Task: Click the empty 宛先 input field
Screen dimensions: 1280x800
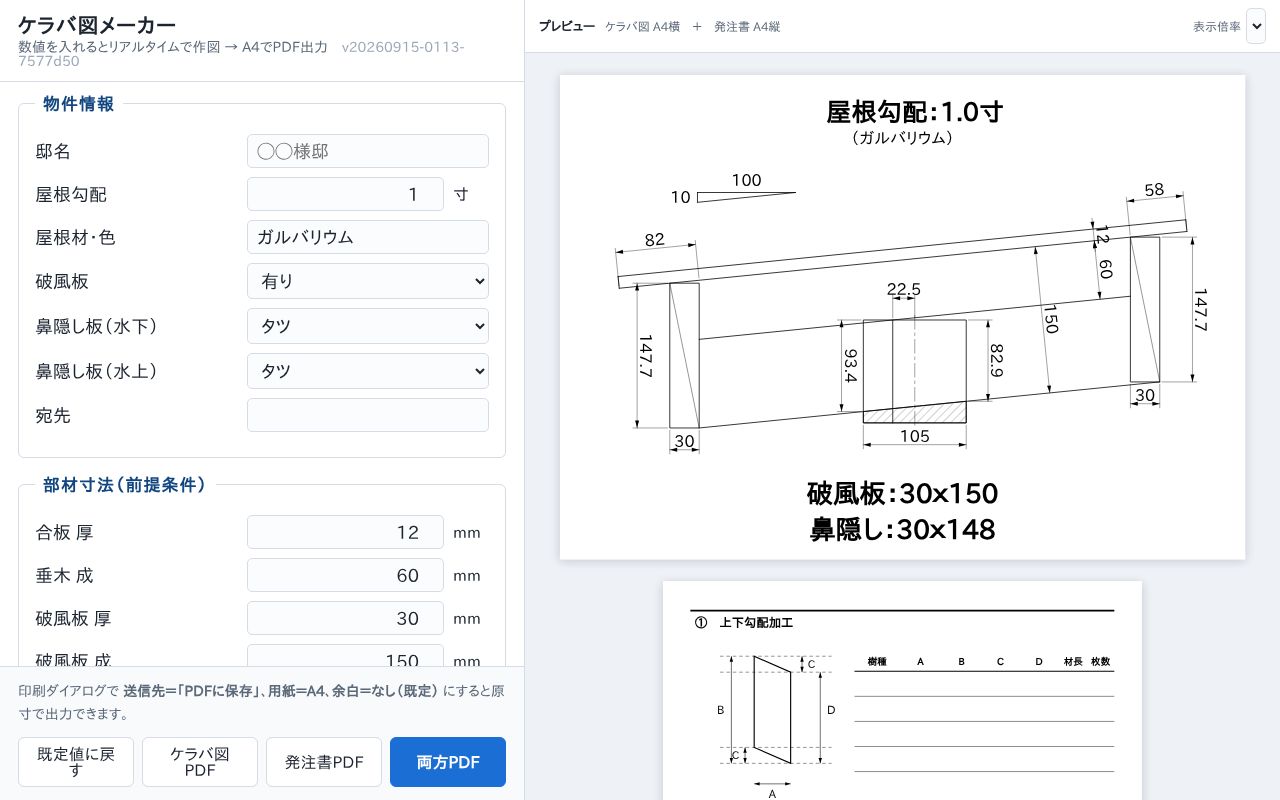Action: click(x=367, y=415)
